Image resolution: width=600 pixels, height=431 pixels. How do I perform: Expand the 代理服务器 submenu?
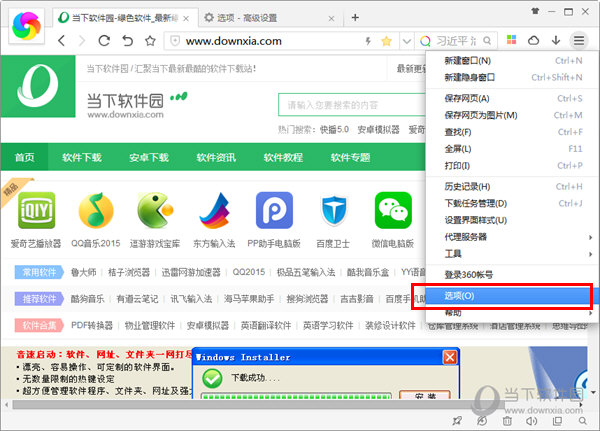(512, 237)
